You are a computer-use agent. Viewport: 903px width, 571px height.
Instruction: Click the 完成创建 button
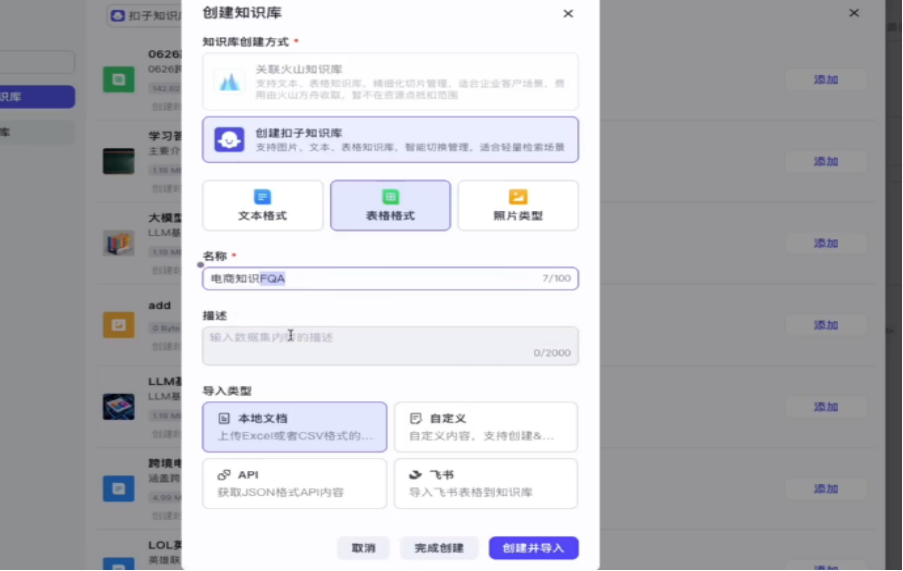[x=439, y=548]
